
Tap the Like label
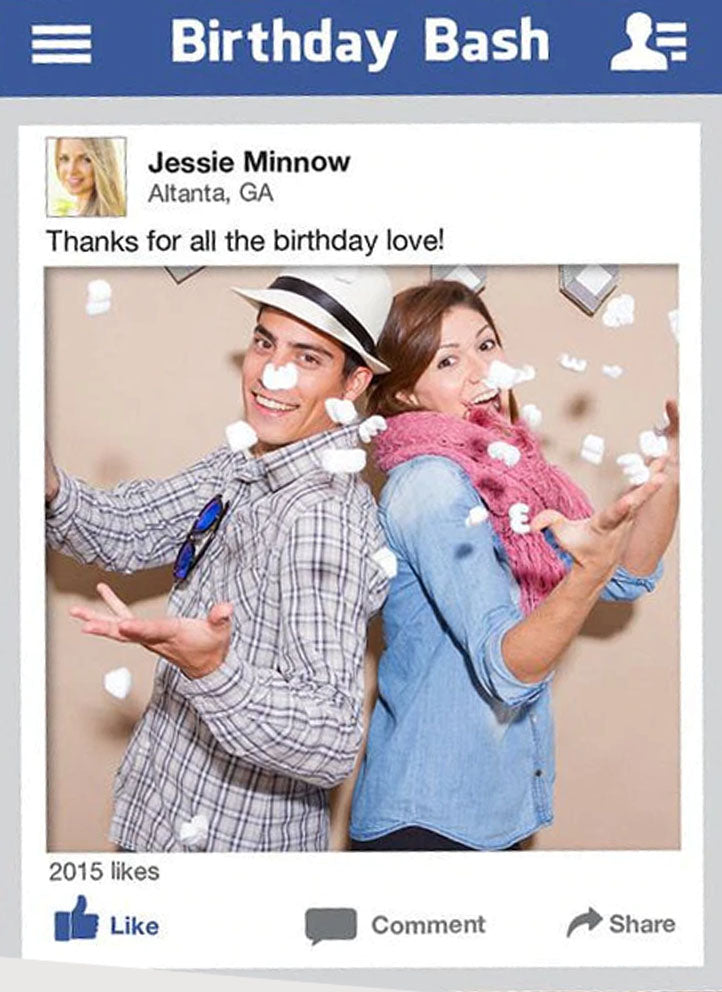click(134, 926)
